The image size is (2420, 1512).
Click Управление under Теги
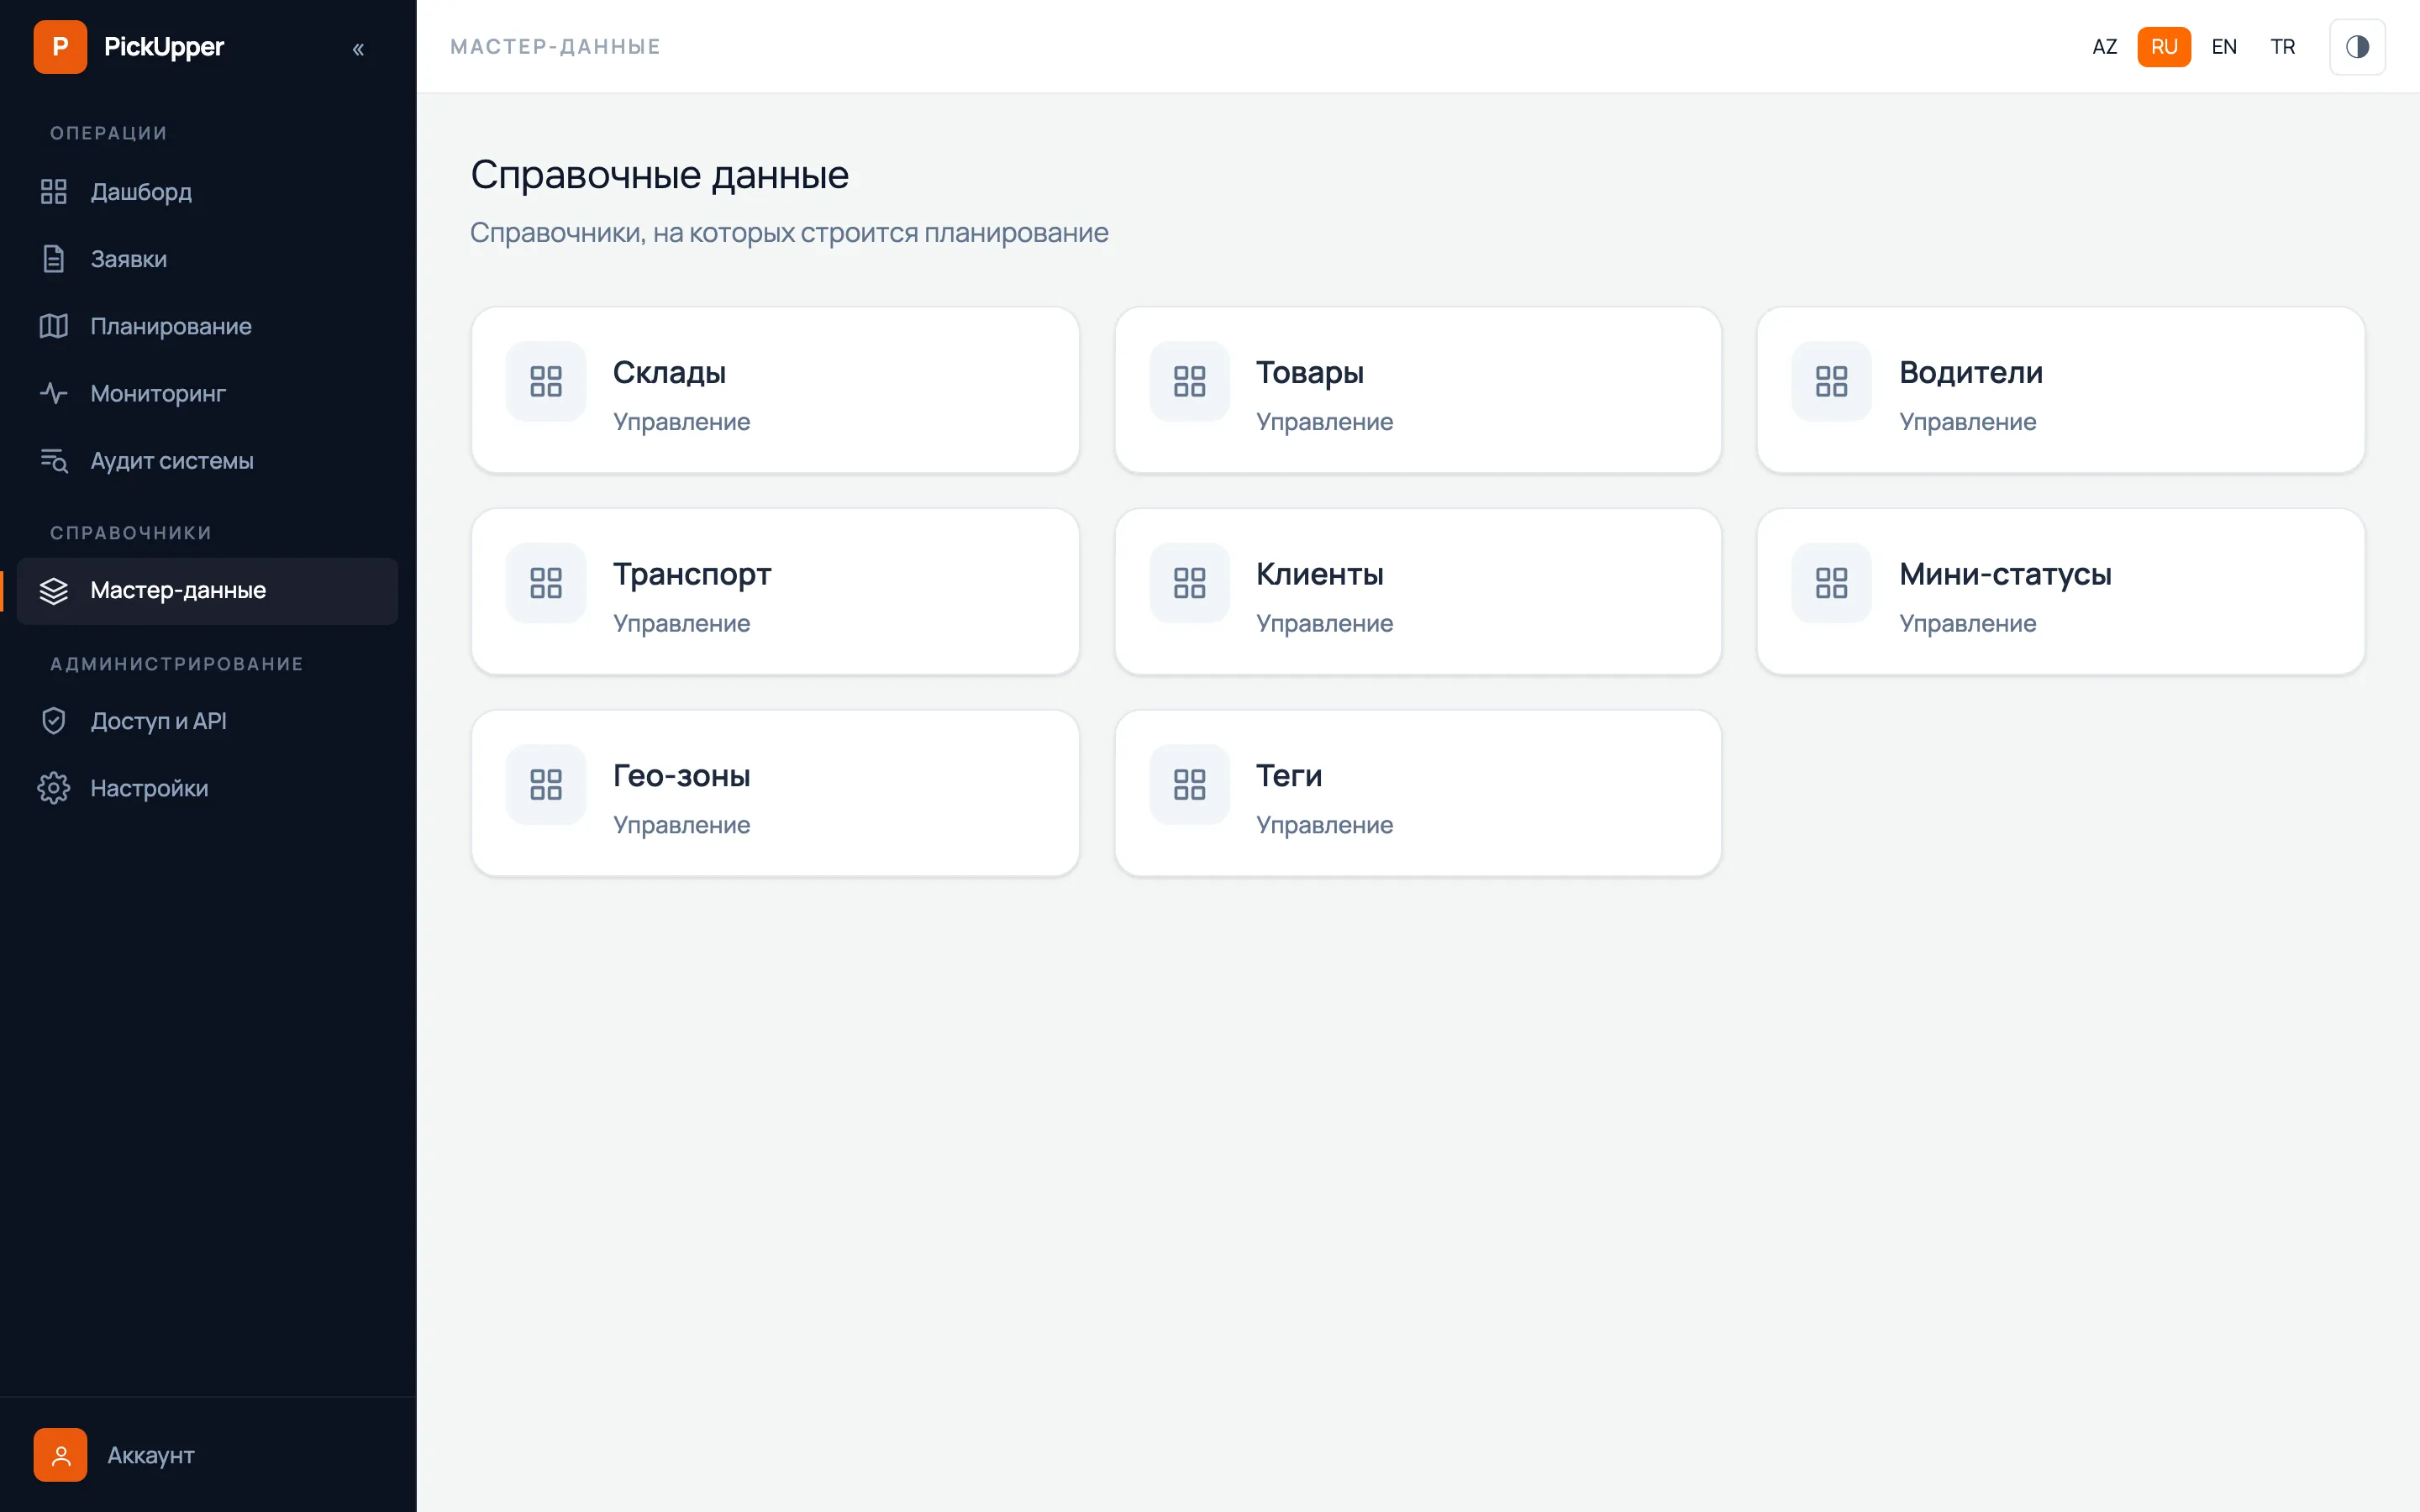tap(1324, 825)
